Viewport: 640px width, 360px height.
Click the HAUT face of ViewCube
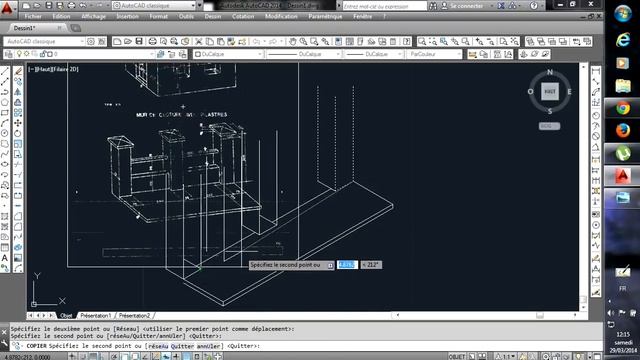[550, 91]
